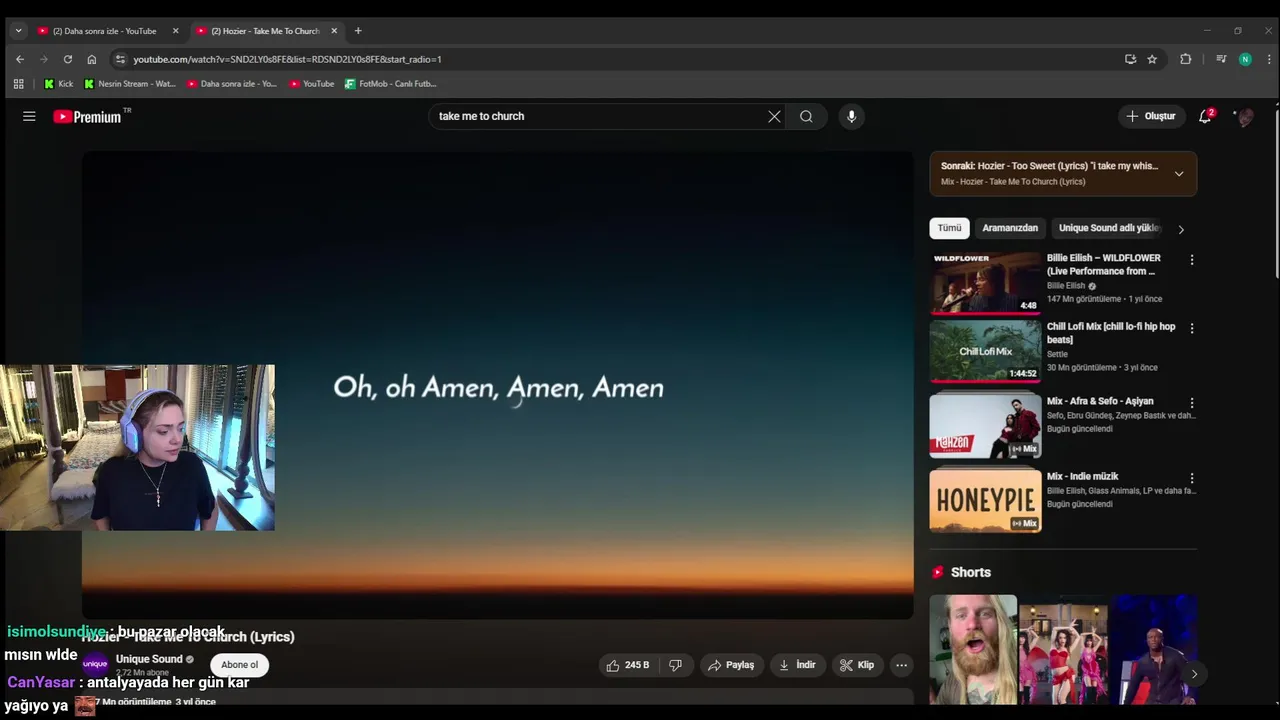Download video with İndir button
Screen dimensions: 1280x720
pyautogui.click(x=797, y=665)
